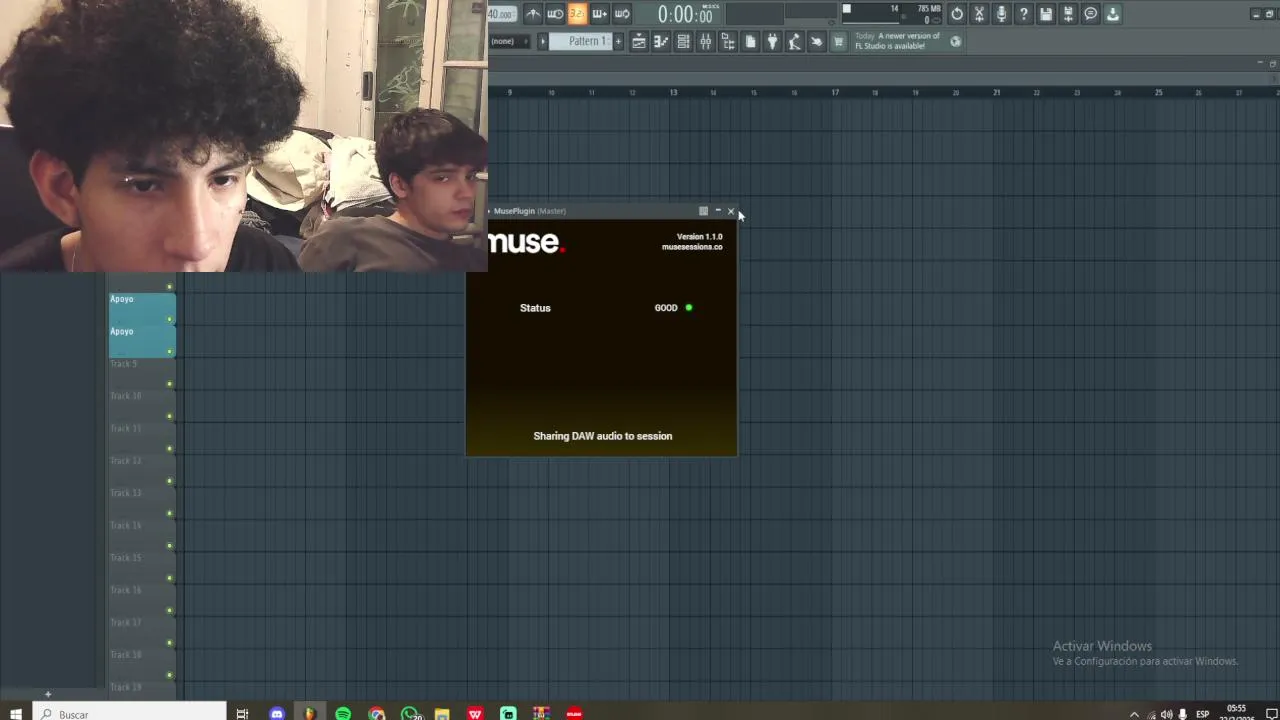This screenshot has height=720, width=1280.
Task: Jump to bar 13 on playlist timeline
Action: [x=673, y=92]
